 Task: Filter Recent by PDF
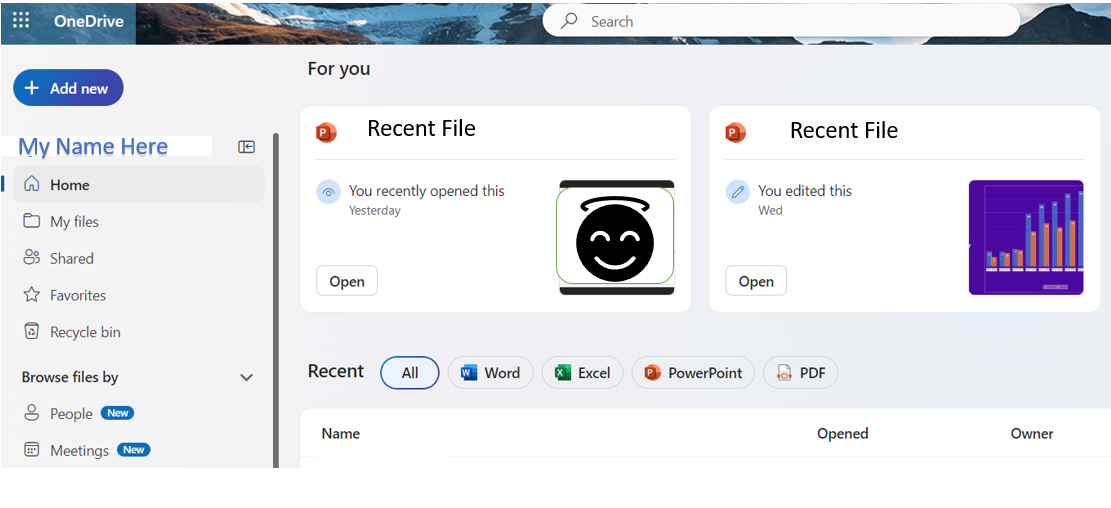(x=801, y=373)
